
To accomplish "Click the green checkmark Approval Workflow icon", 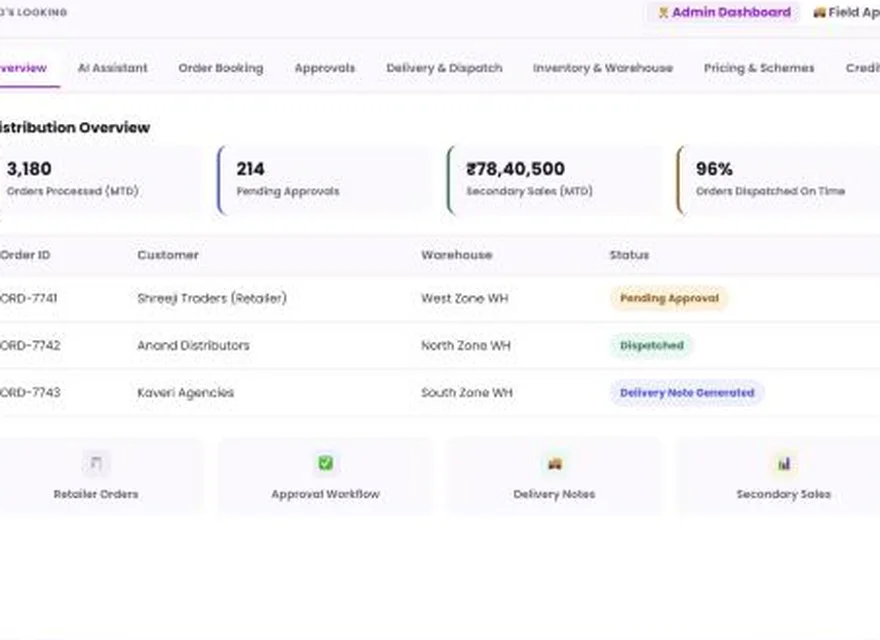I will point(326,463).
